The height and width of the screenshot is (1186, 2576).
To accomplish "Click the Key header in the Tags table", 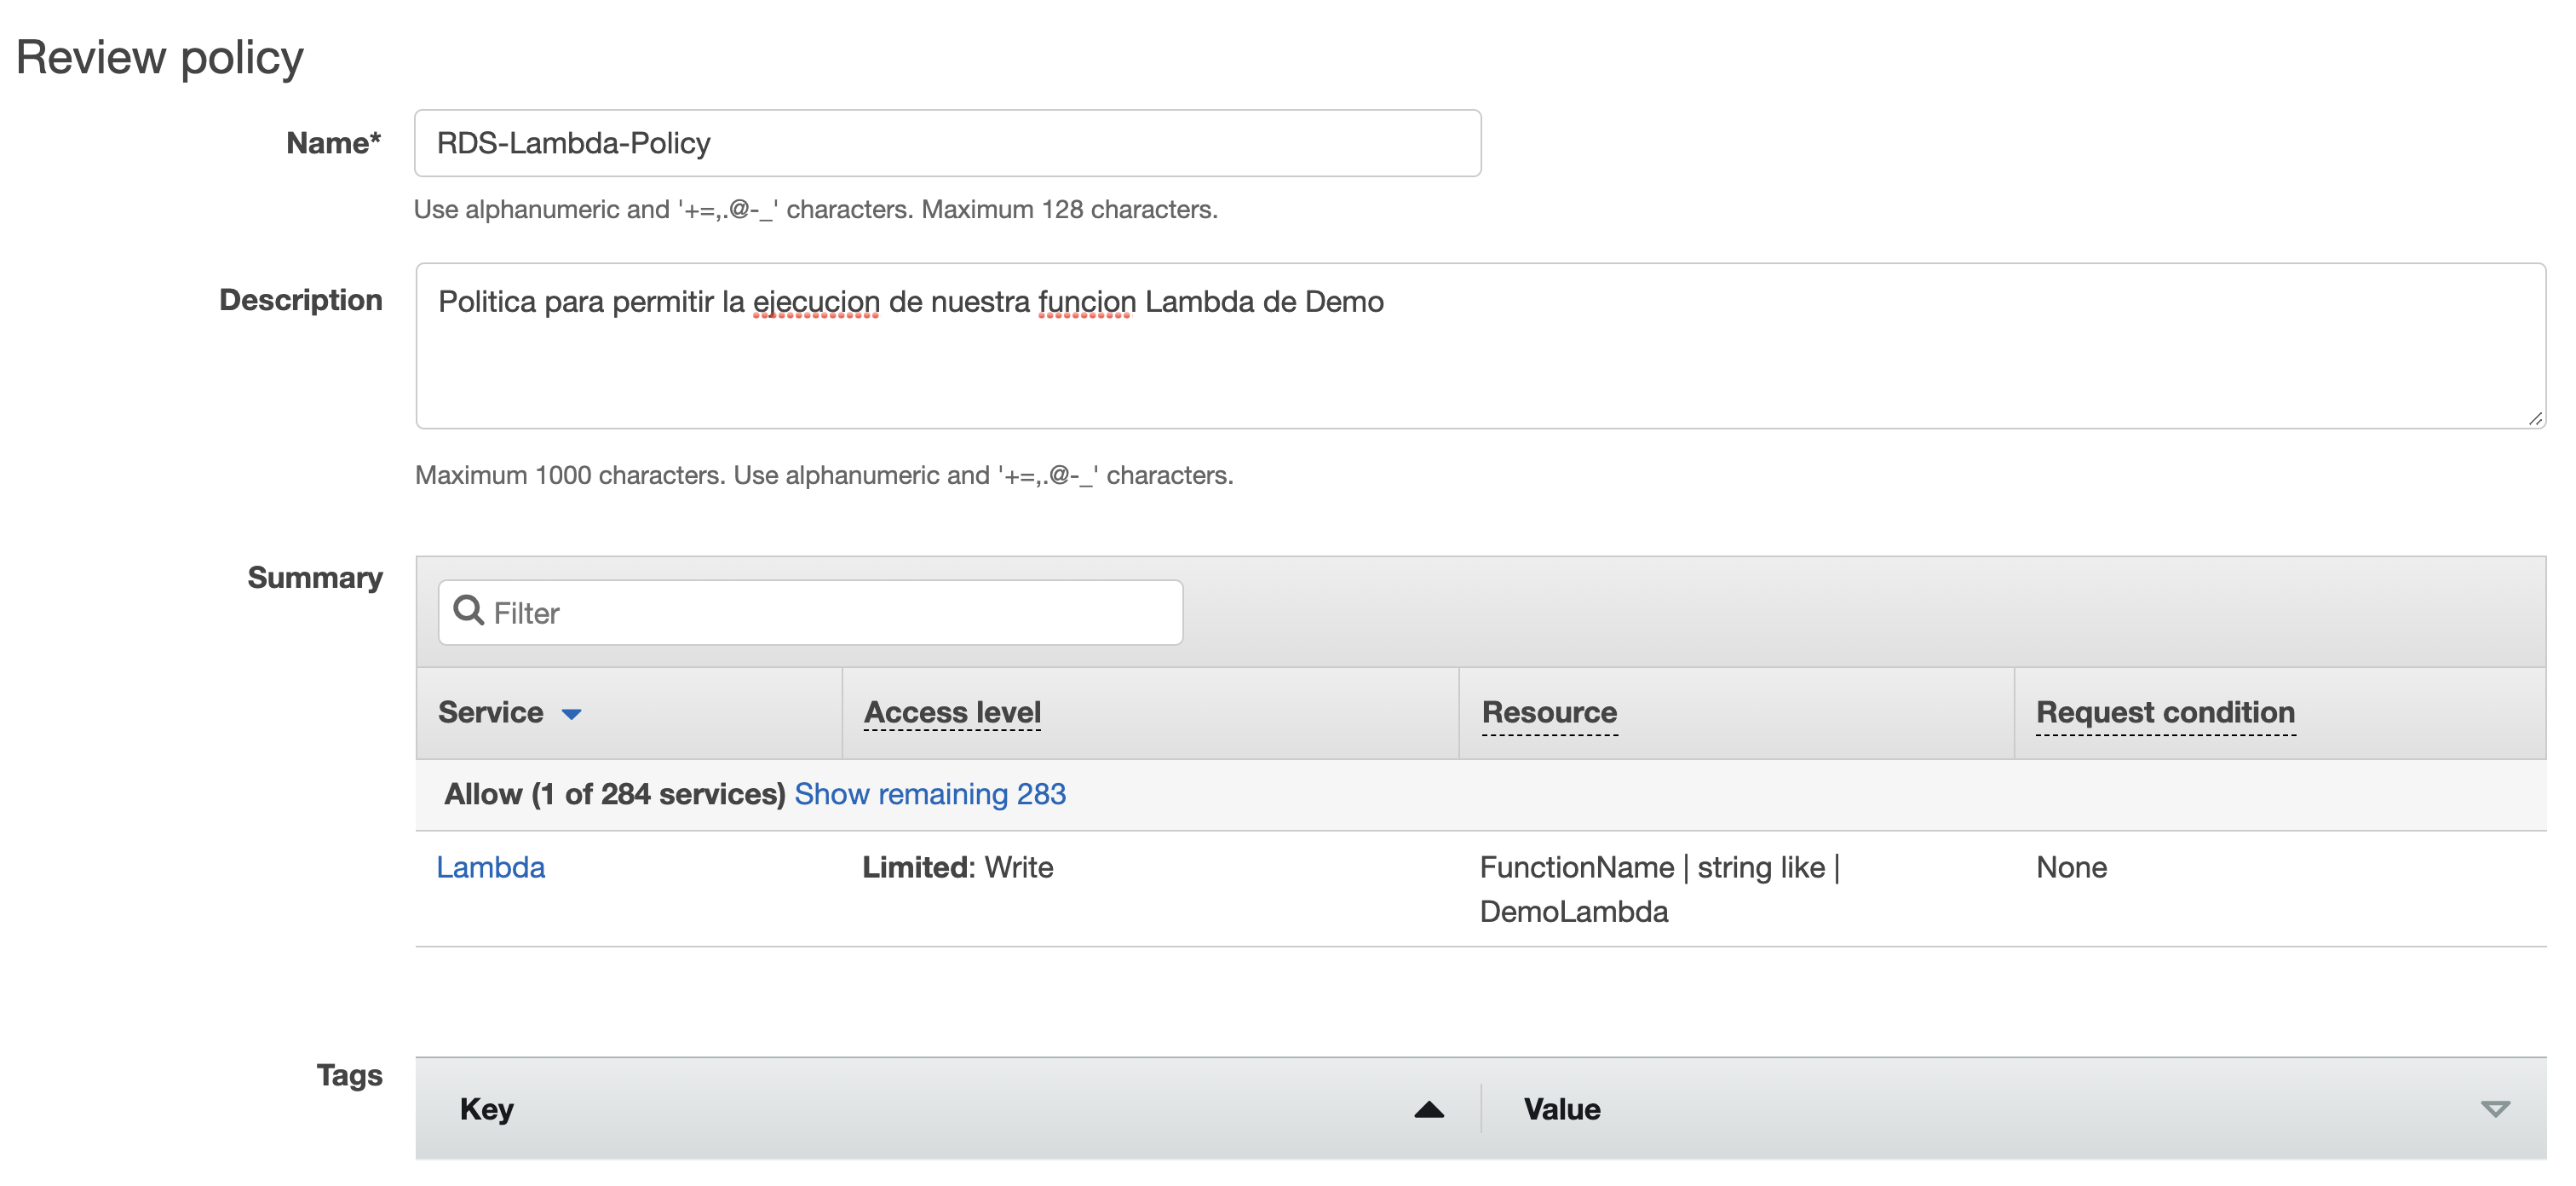I will tap(487, 1109).
